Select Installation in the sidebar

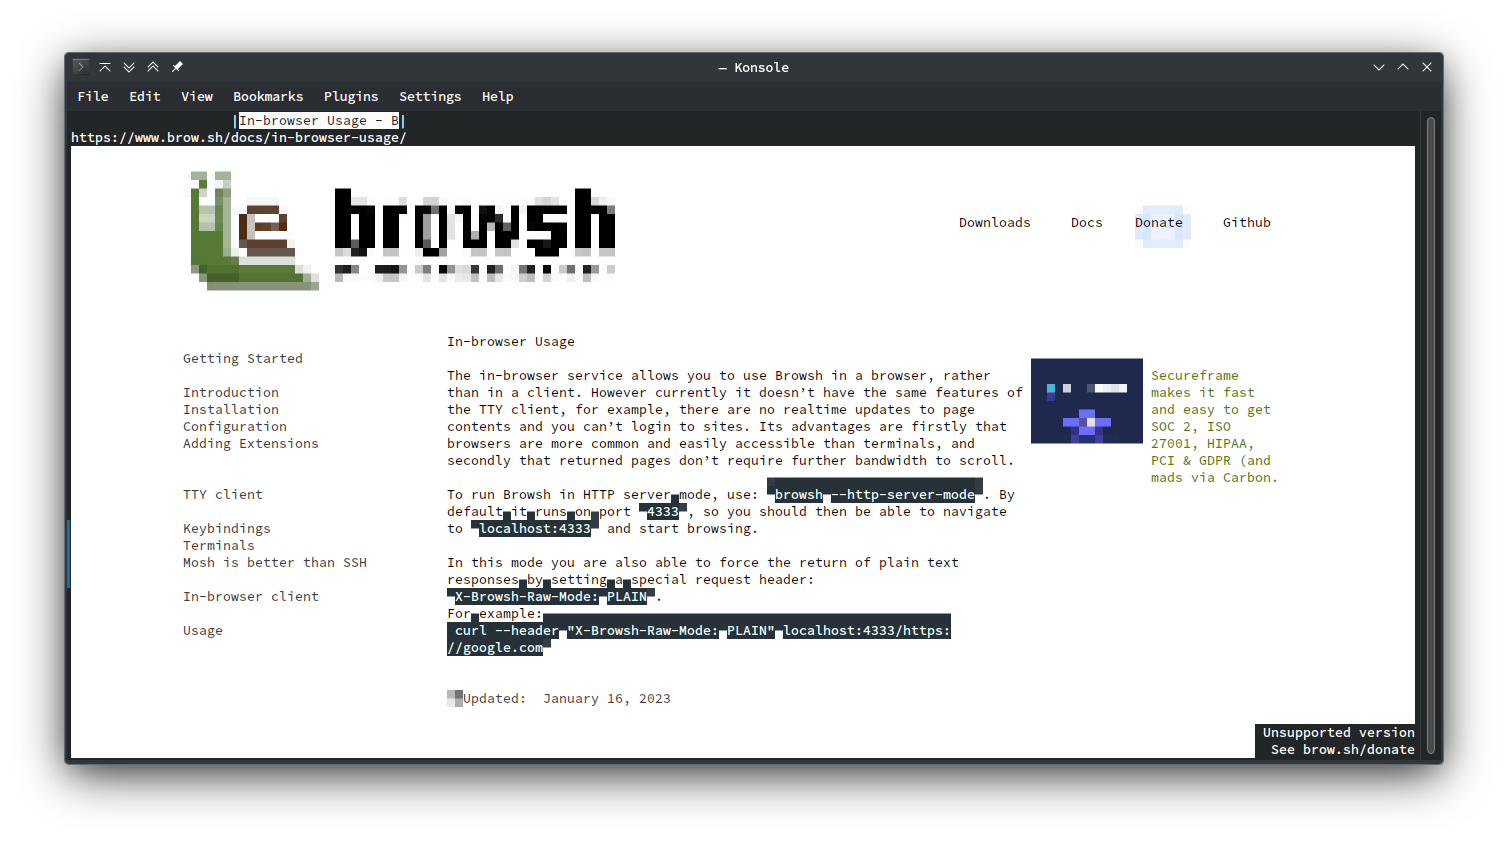click(x=231, y=409)
